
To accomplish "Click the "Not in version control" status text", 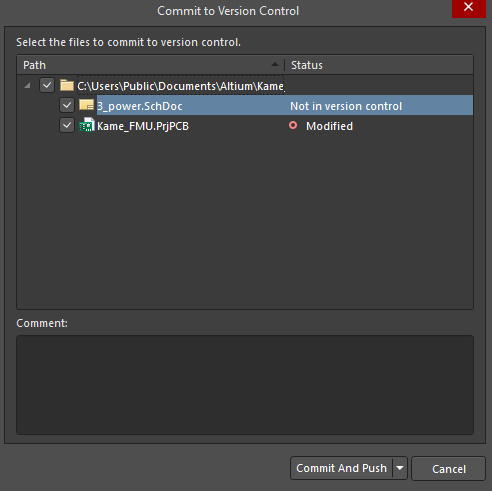I will click(x=346, y=106).
